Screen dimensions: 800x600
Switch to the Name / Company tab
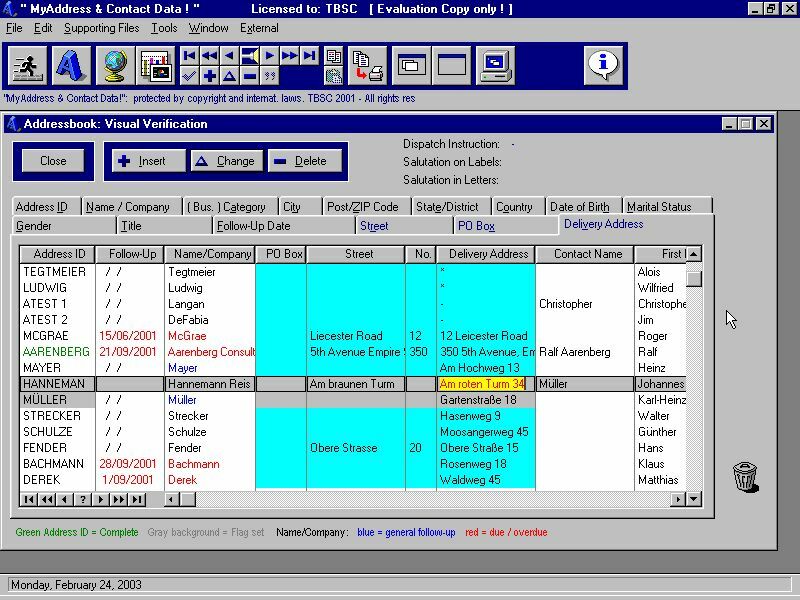(x=131, y=207)
